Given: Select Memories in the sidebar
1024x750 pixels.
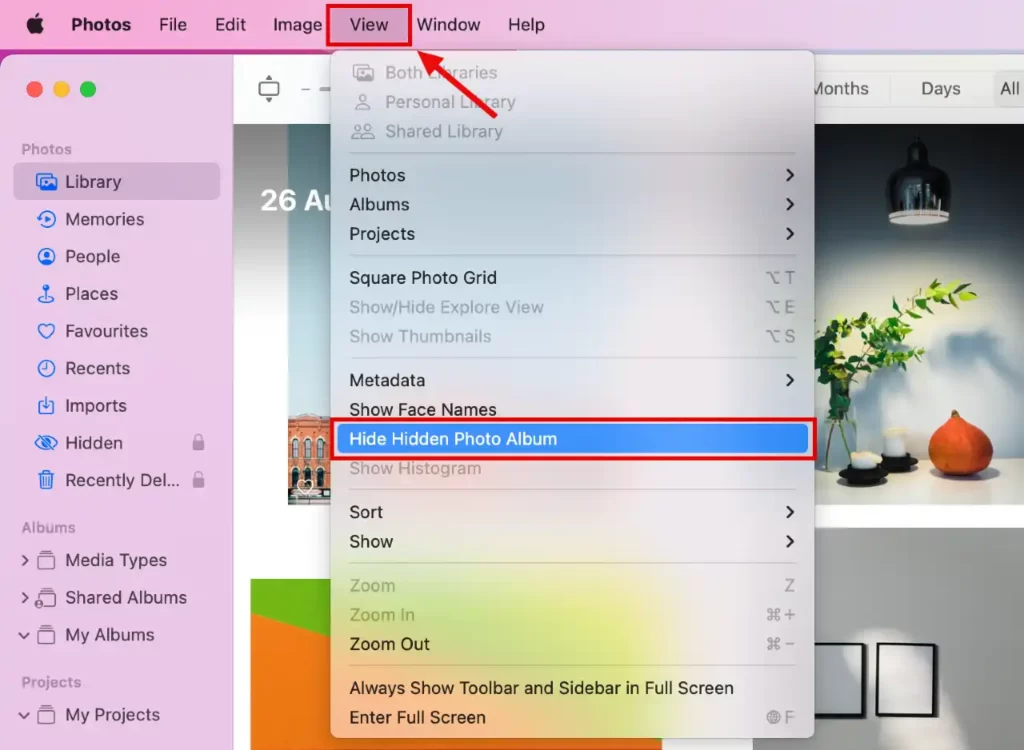Looking at the screenshot, I should 117,219.
